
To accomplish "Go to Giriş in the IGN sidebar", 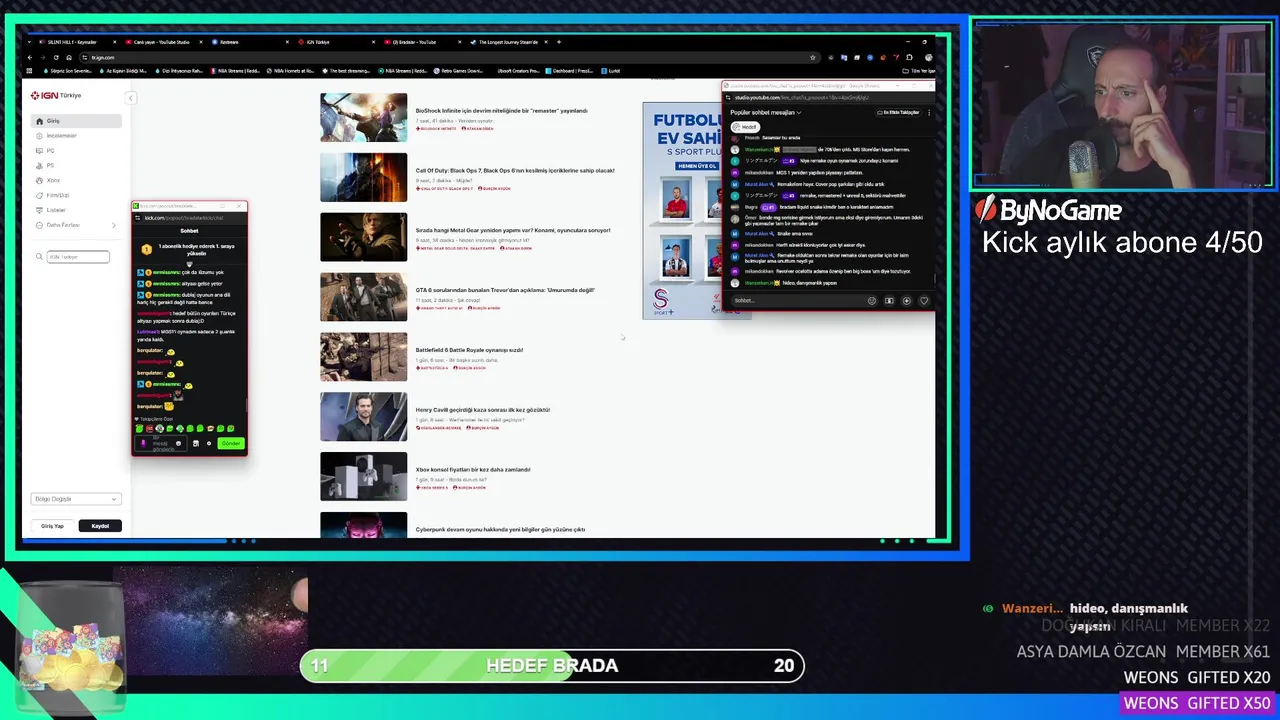I will 77,121.
